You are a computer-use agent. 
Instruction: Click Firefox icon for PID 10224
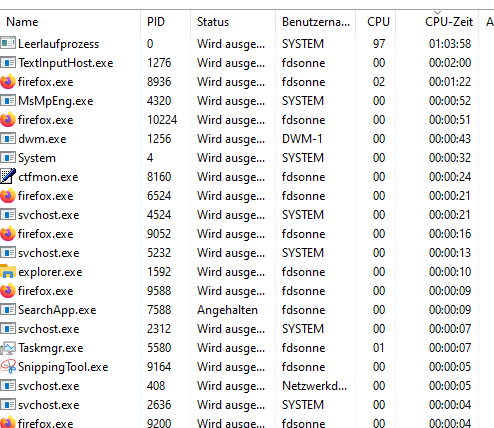(x=8, y=120)
